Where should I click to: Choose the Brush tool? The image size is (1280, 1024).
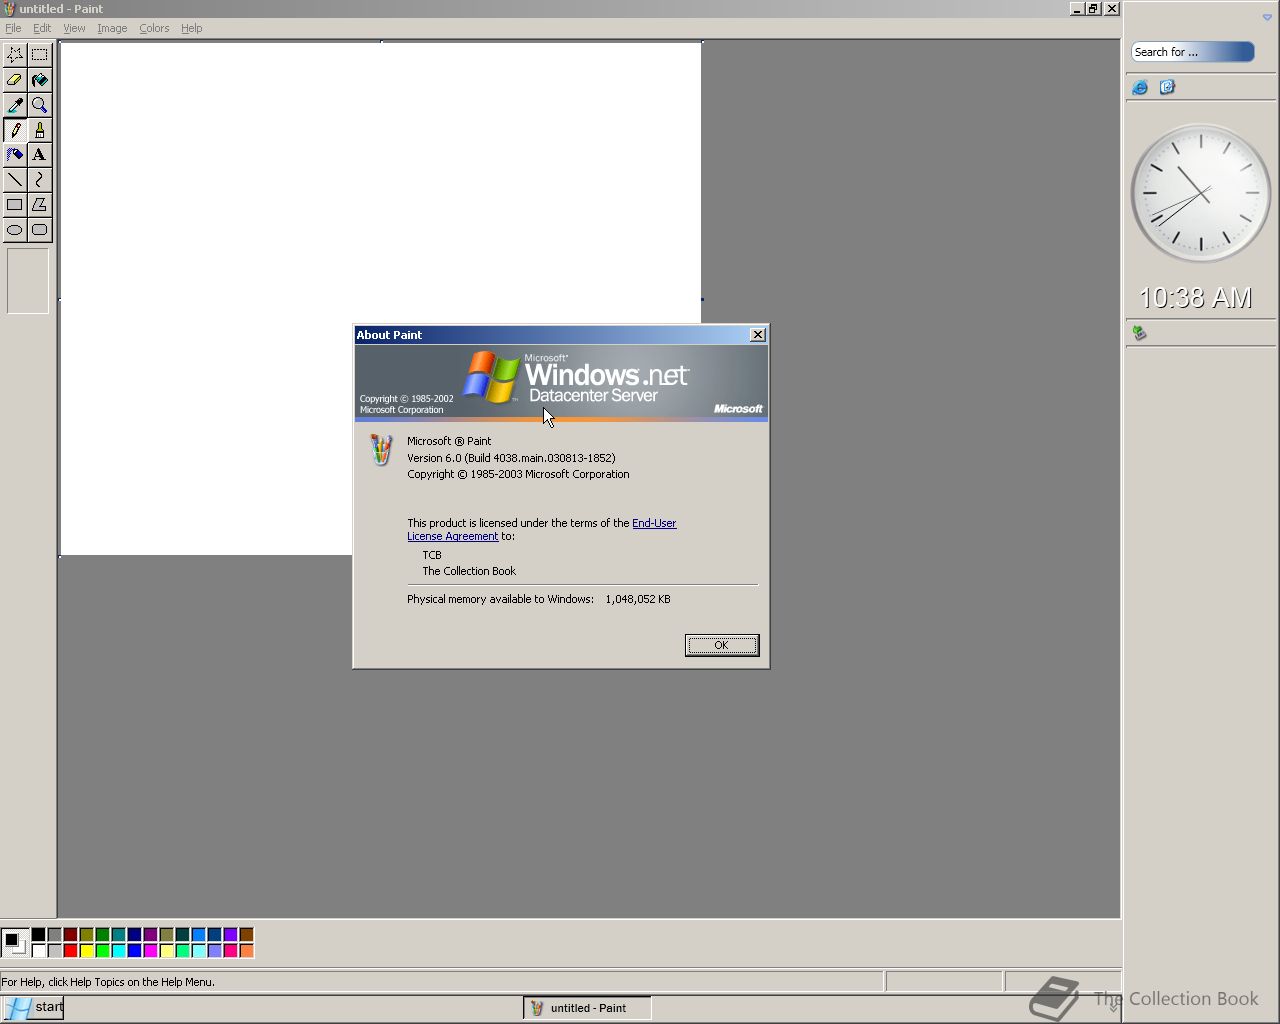pos(39,130)
